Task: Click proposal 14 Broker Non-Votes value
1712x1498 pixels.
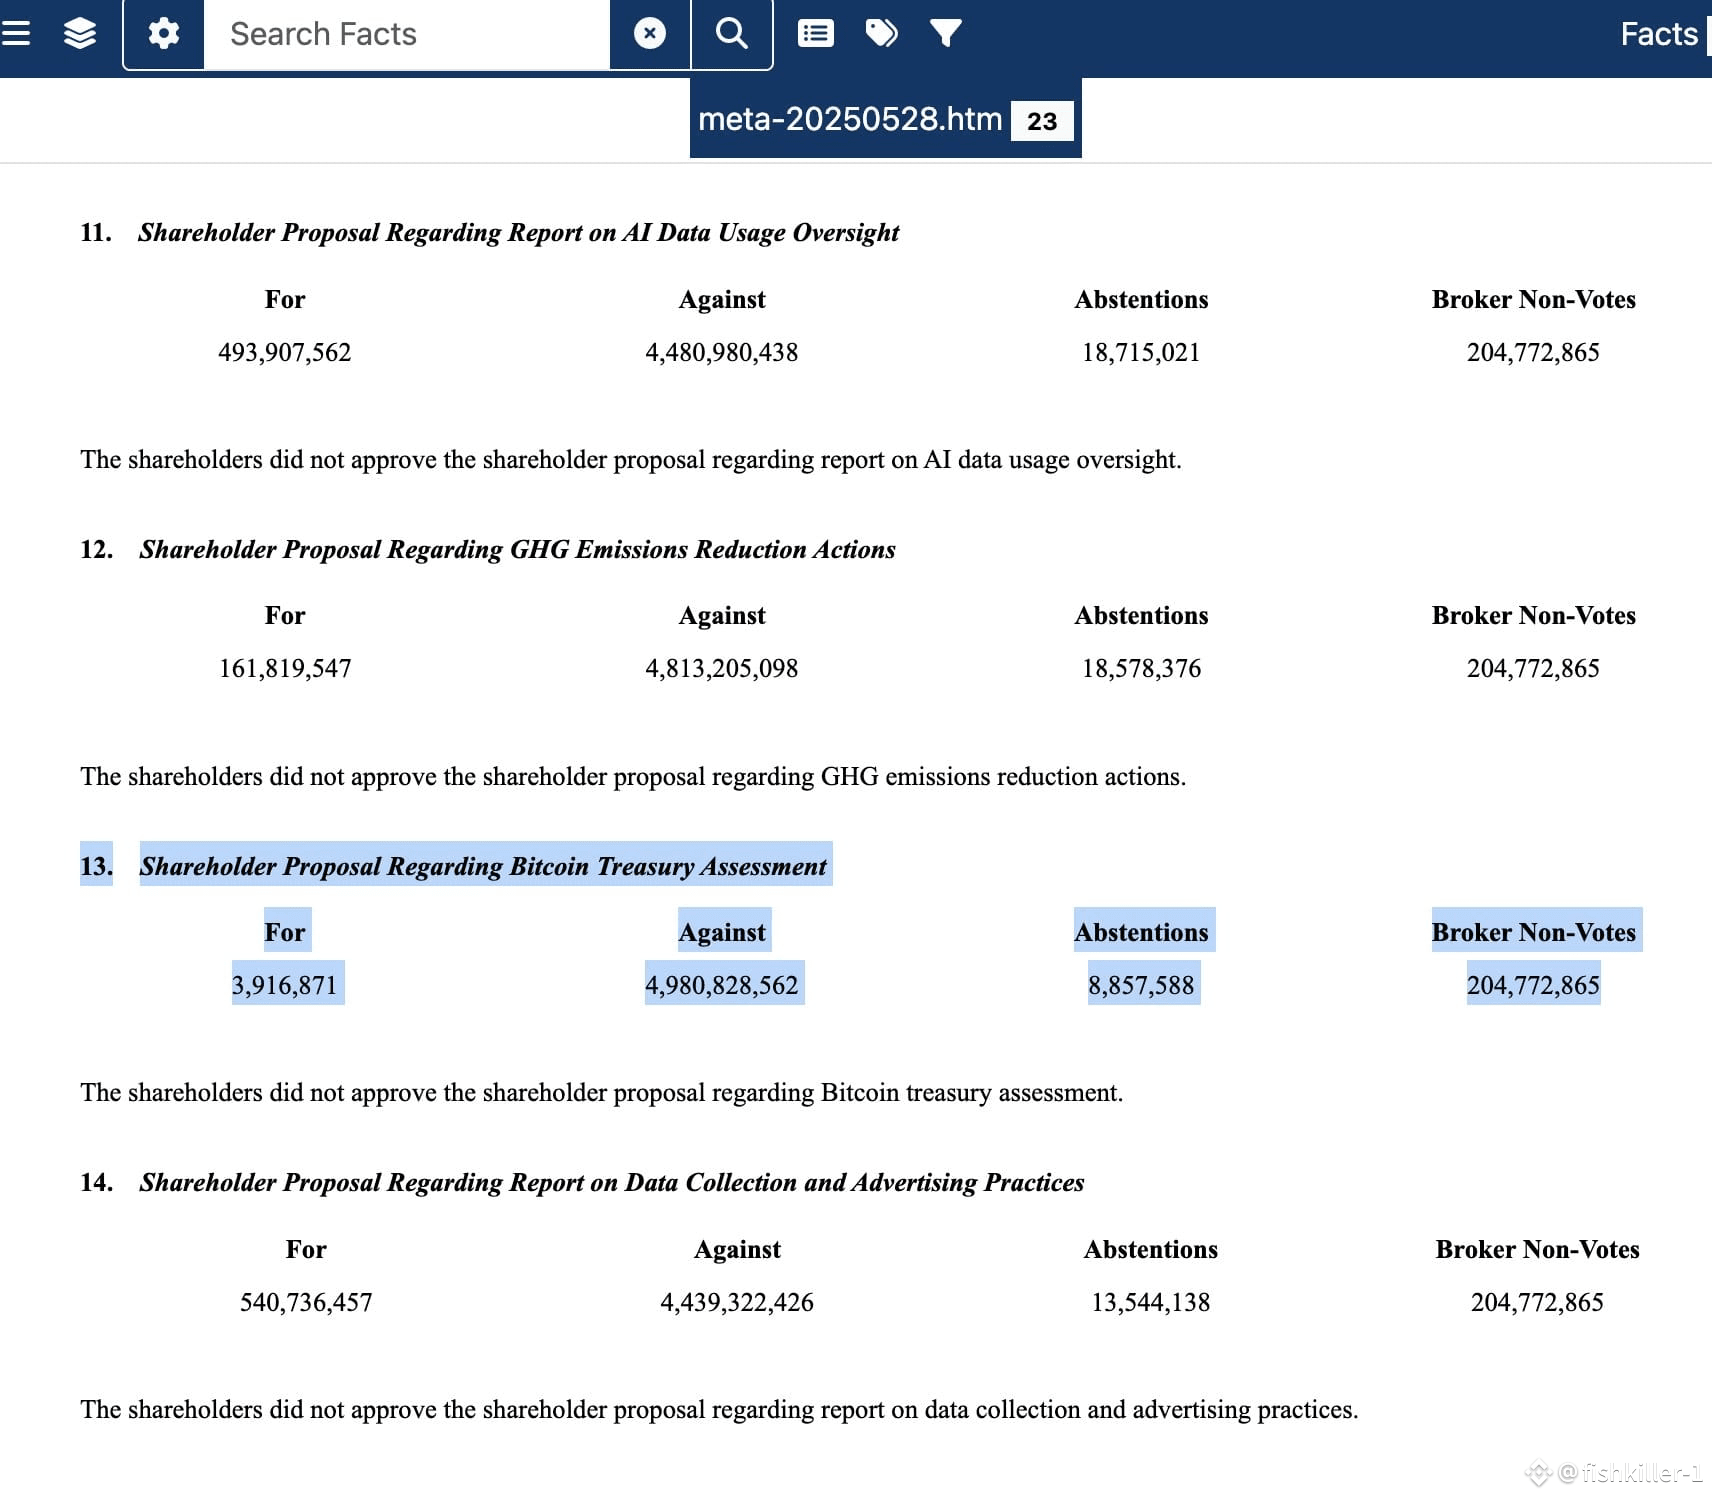Action: coord(1537,1302)
